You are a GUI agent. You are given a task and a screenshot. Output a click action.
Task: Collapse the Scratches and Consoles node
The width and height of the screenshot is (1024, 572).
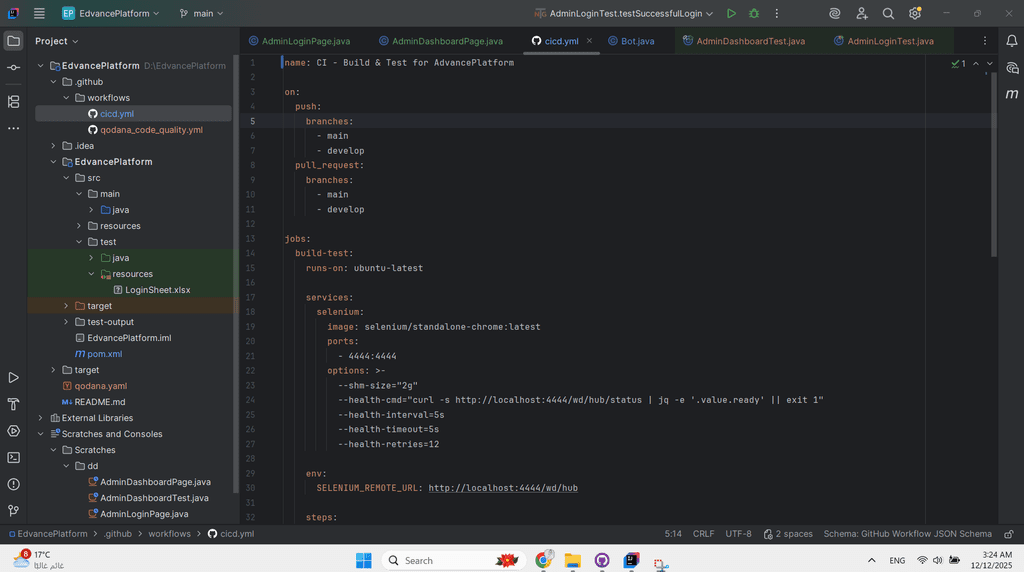pyautogui.click(x=41, y=434)
